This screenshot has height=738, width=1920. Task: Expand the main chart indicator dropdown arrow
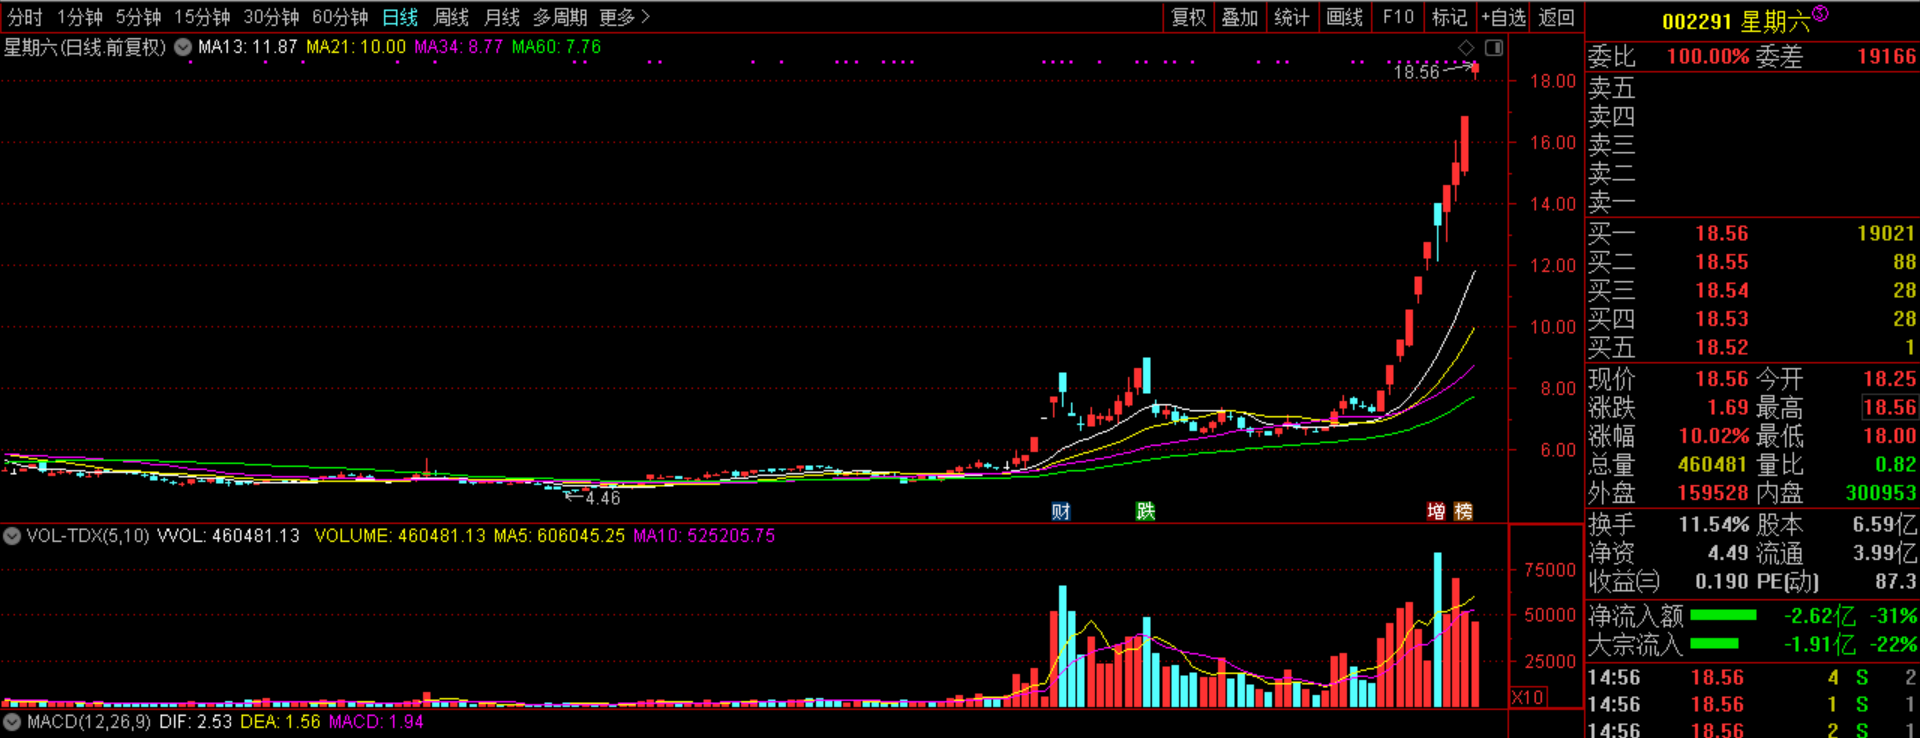pos(183,47)
